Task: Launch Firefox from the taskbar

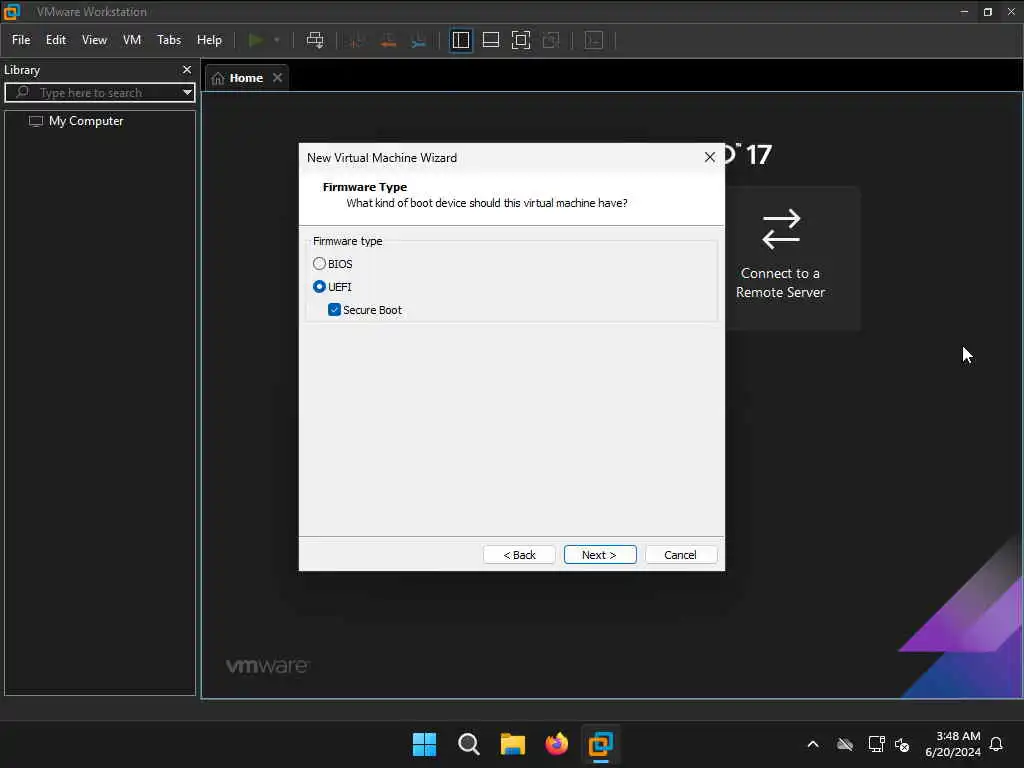Action: [556, 744]
